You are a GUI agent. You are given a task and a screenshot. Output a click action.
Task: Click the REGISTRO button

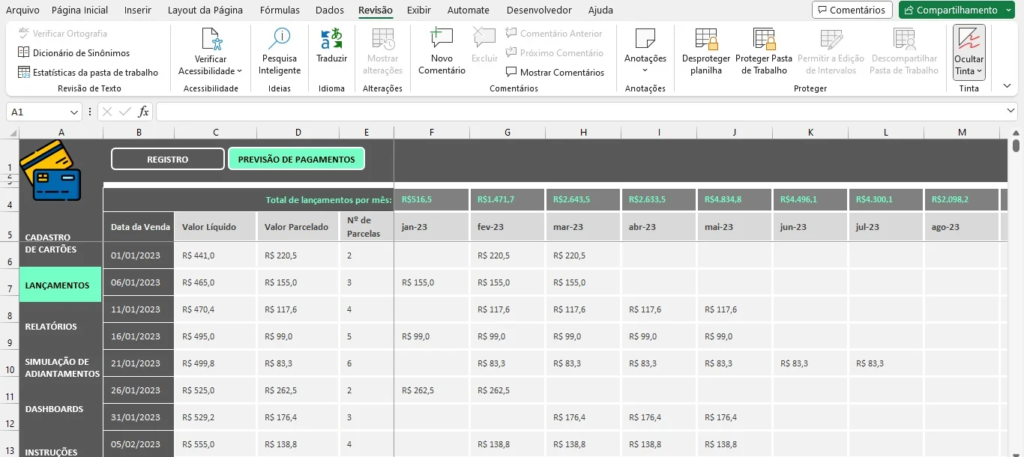coord(167,159)
